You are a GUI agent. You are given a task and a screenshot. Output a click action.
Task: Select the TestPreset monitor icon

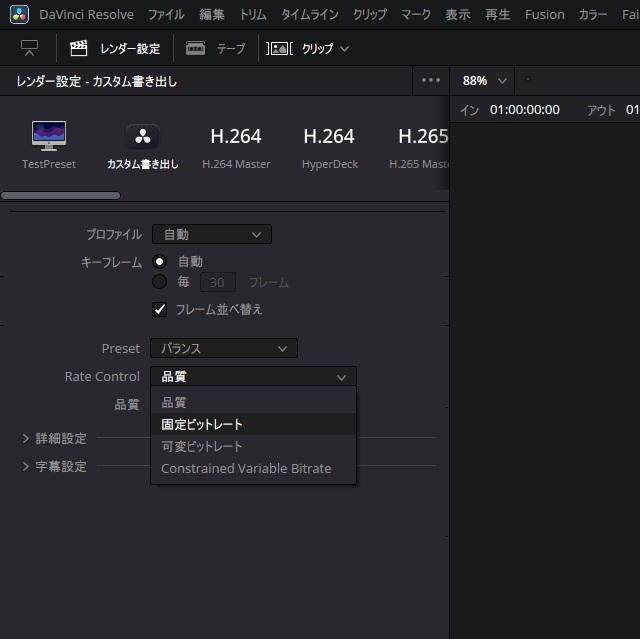coord(49,136)
